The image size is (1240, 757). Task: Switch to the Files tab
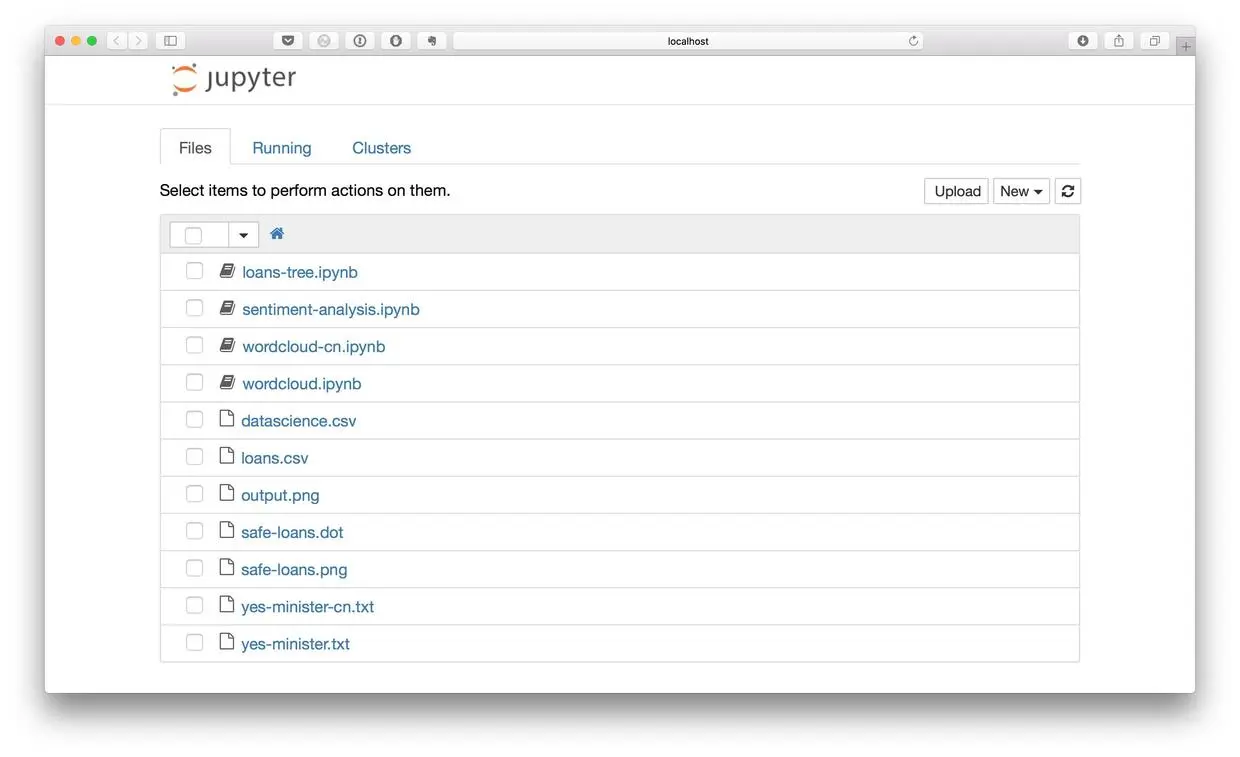(195, 147)
